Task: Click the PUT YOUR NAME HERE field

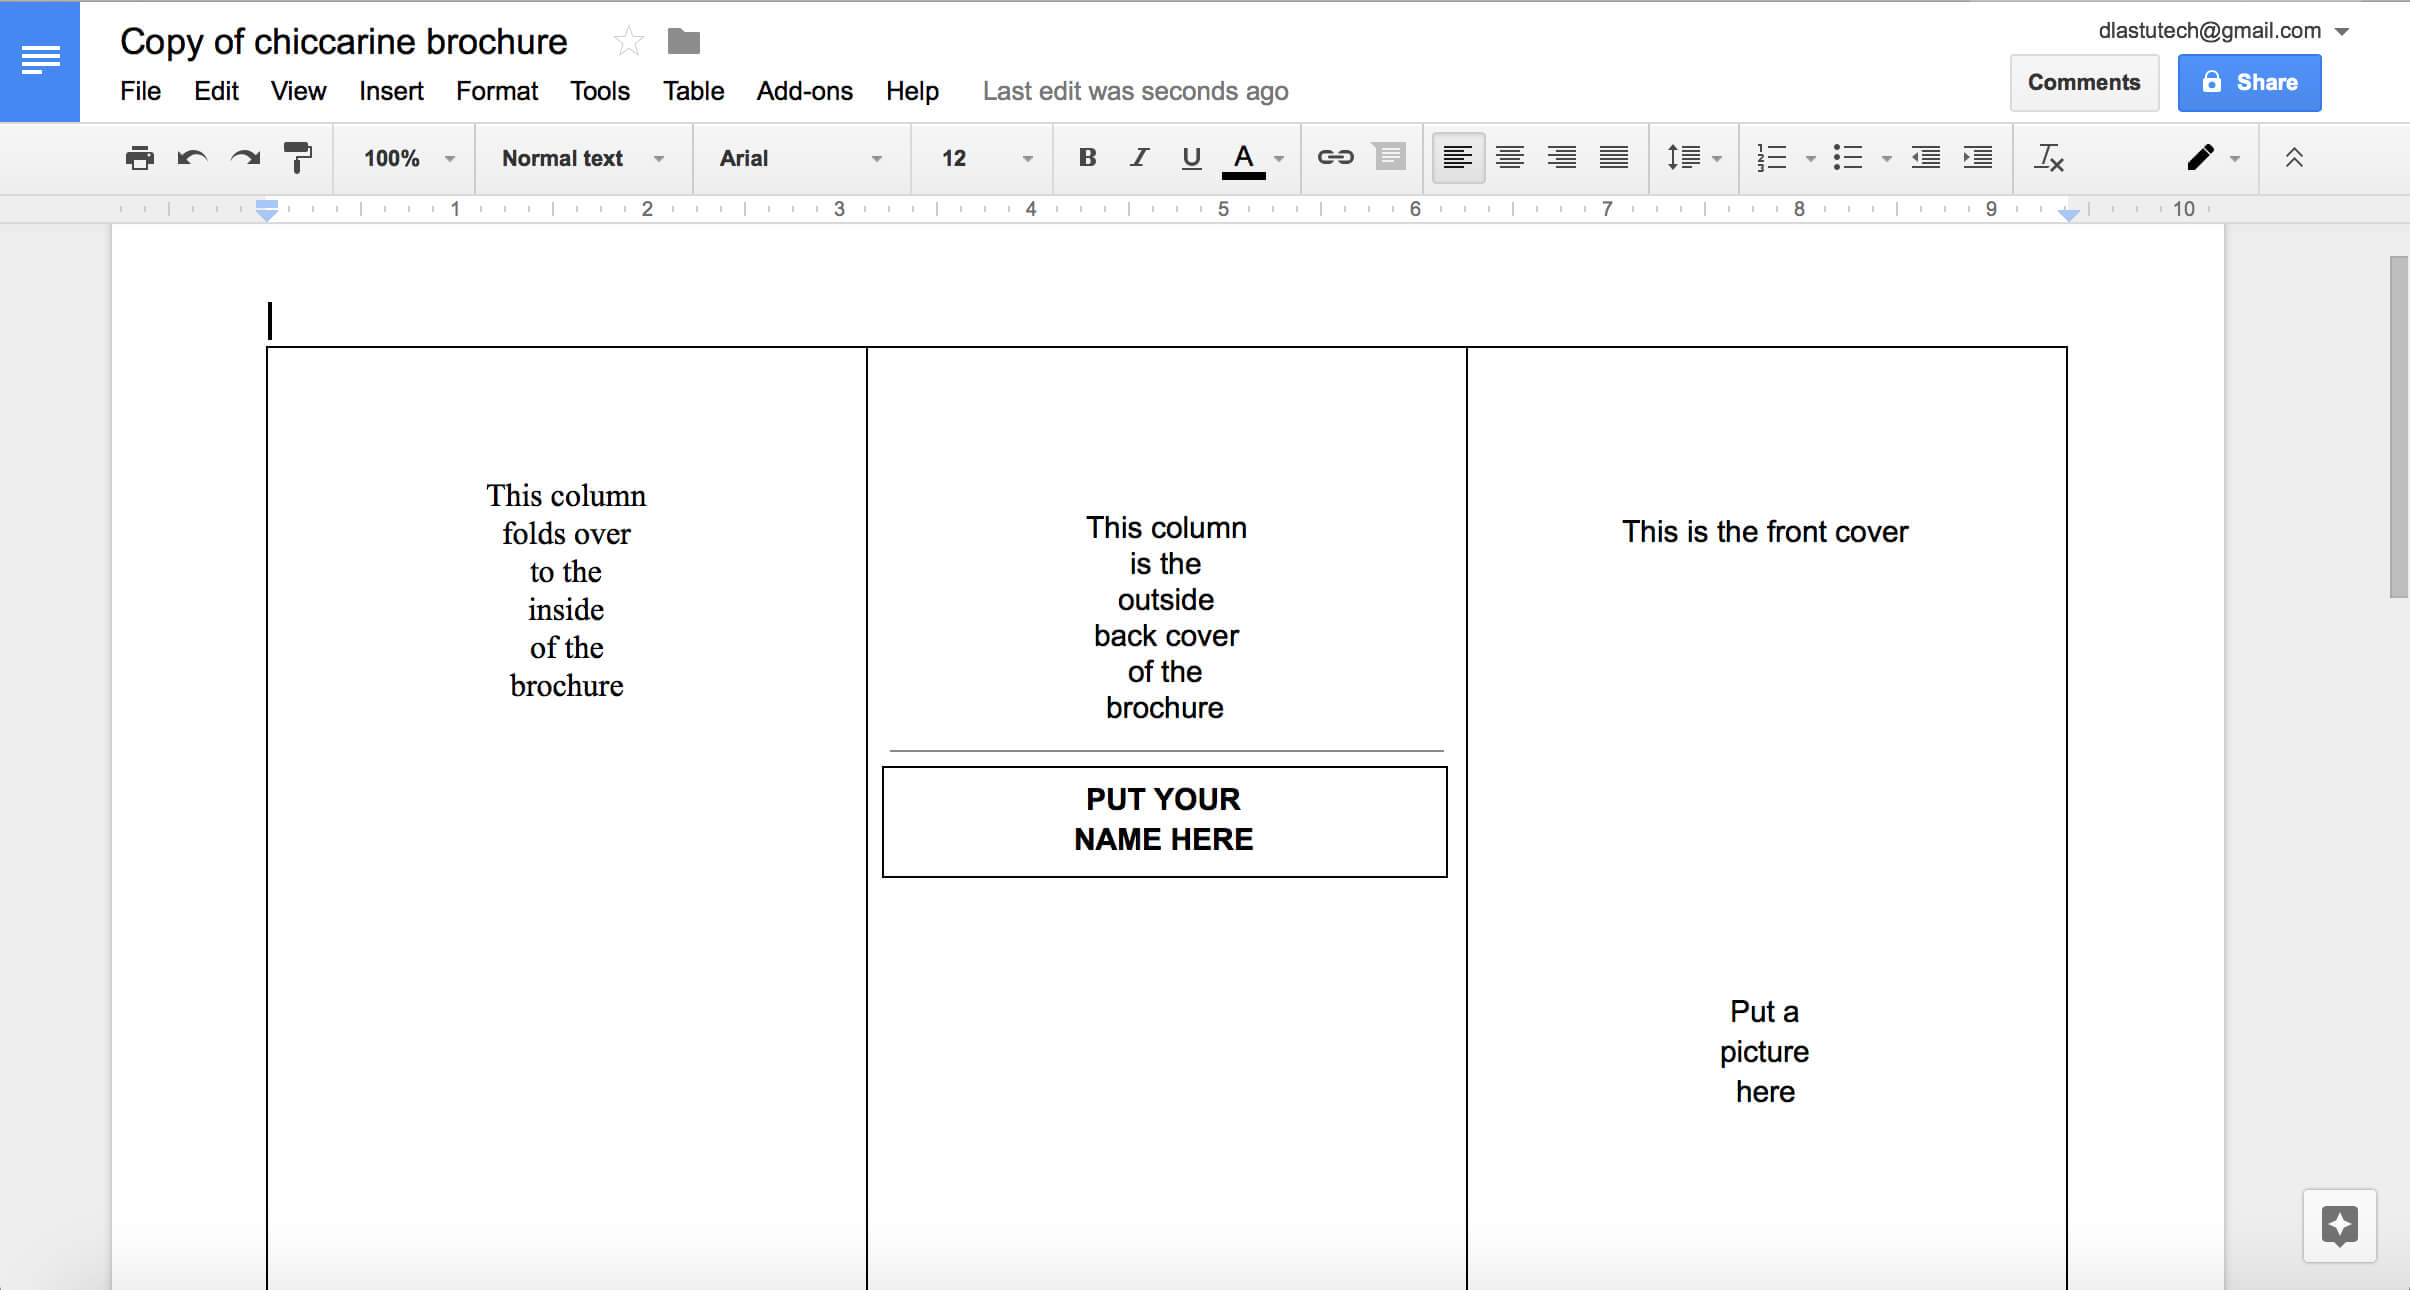Action: tap(1164, 820)
